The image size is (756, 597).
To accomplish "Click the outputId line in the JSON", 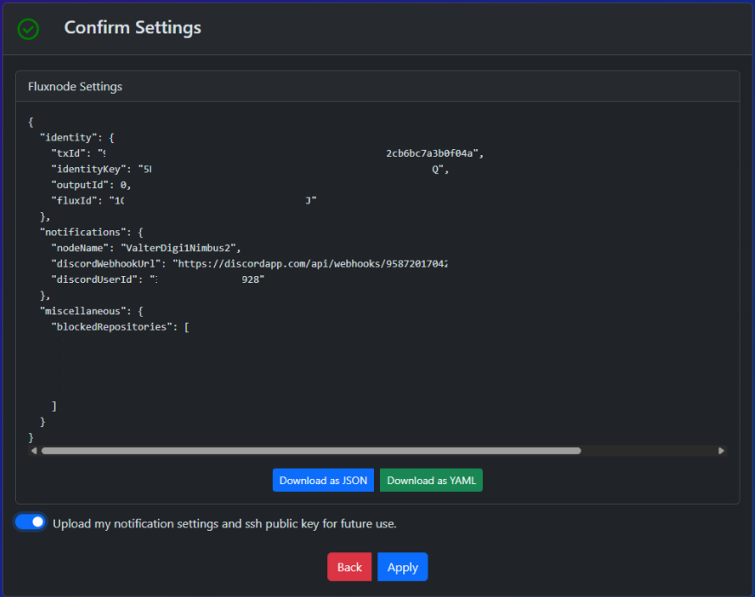I will [x=90, y=185].
